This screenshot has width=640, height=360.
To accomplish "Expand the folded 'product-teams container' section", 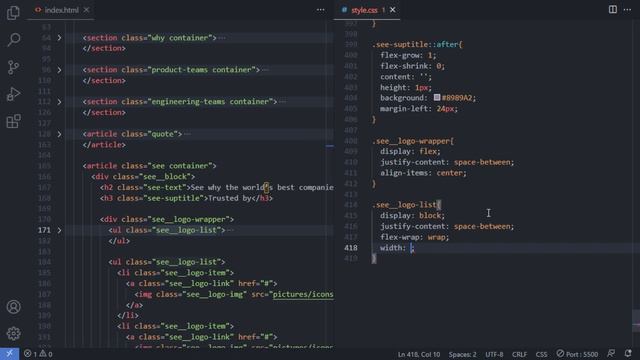I will coord(59,70).
